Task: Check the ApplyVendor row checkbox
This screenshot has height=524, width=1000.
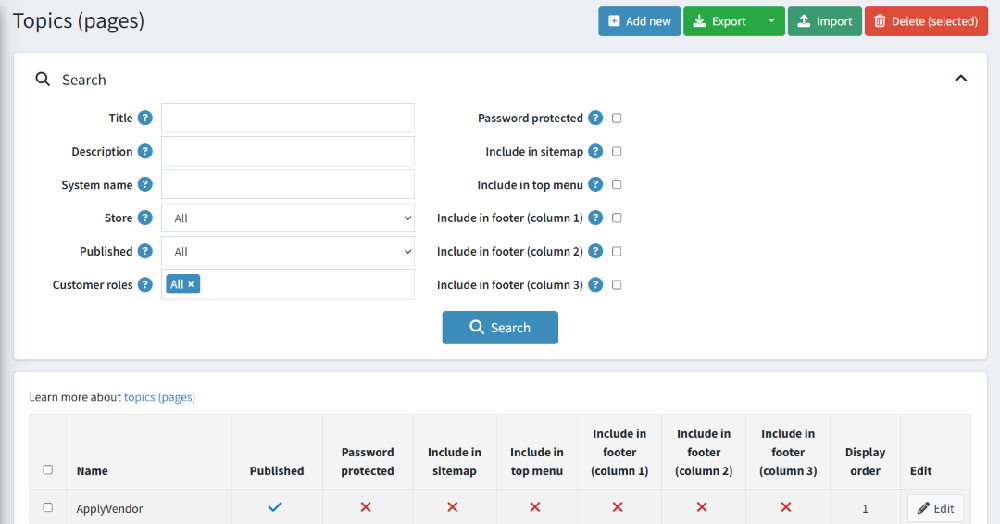Action: 48,507
